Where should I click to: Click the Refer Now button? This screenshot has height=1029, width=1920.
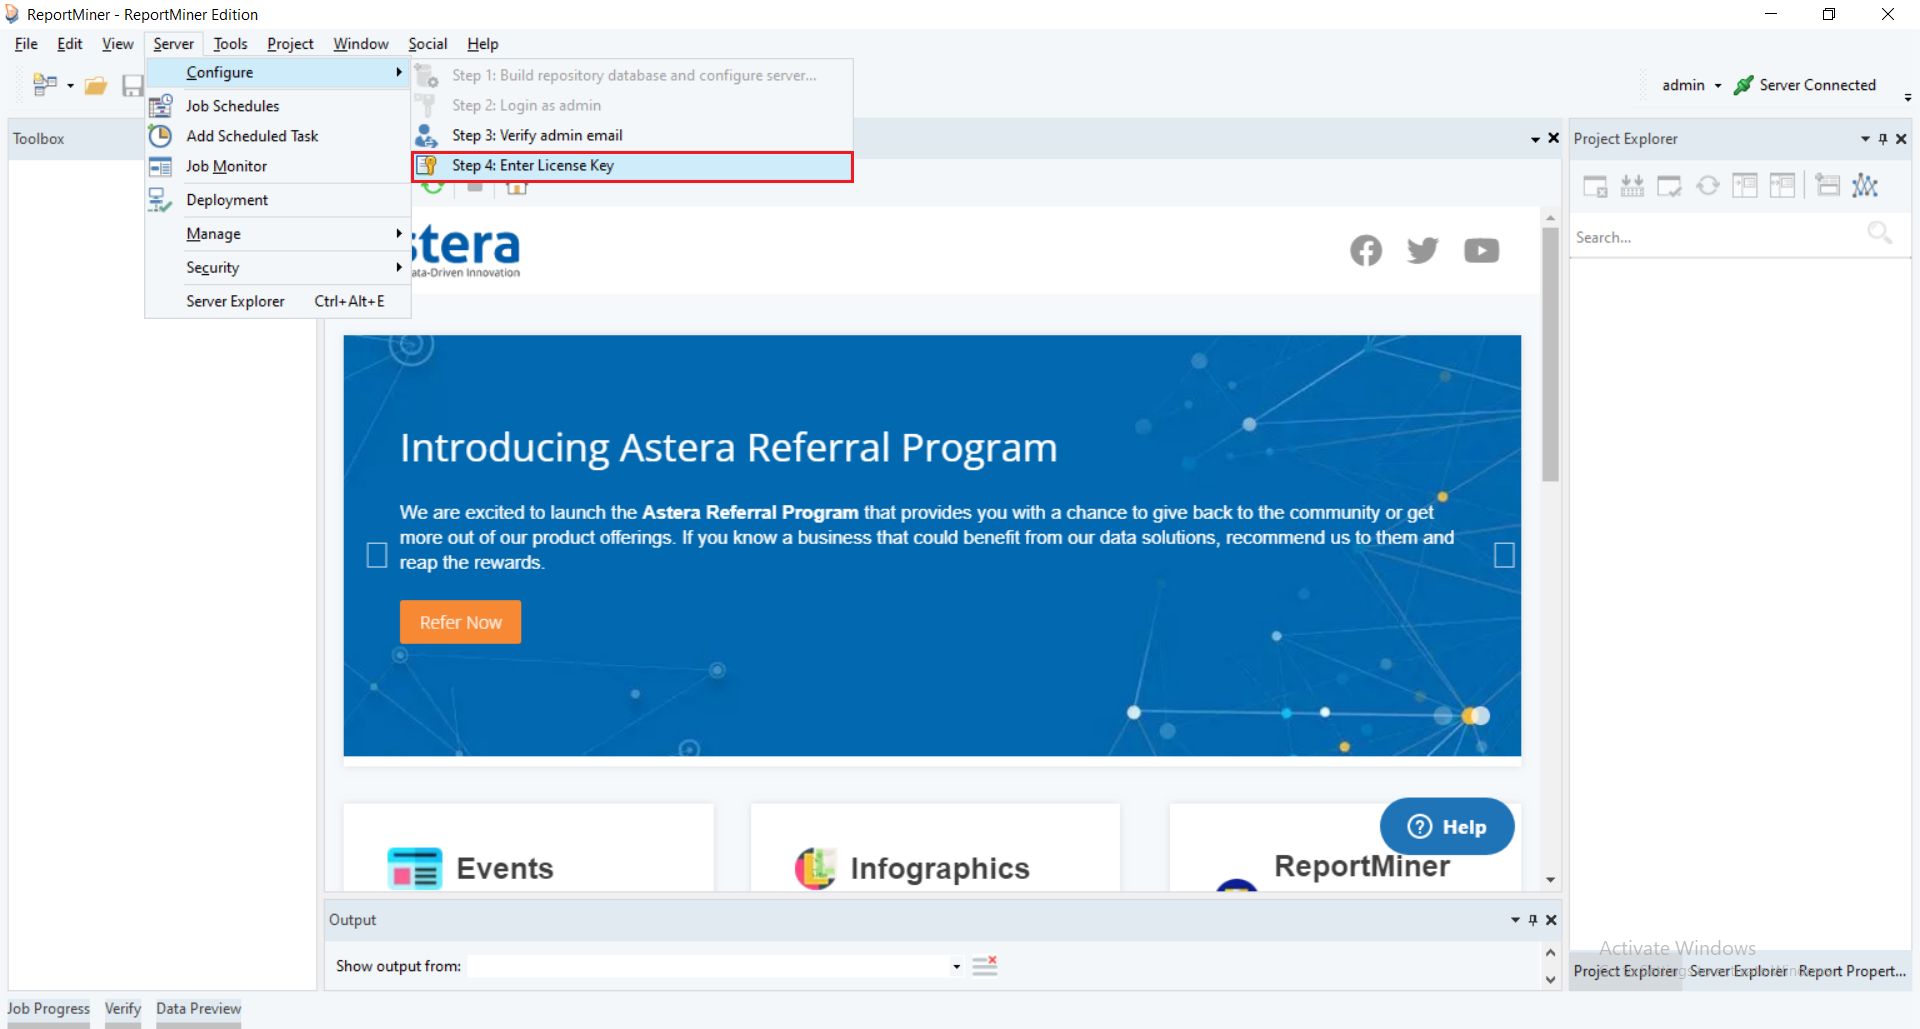coord(461,622)
